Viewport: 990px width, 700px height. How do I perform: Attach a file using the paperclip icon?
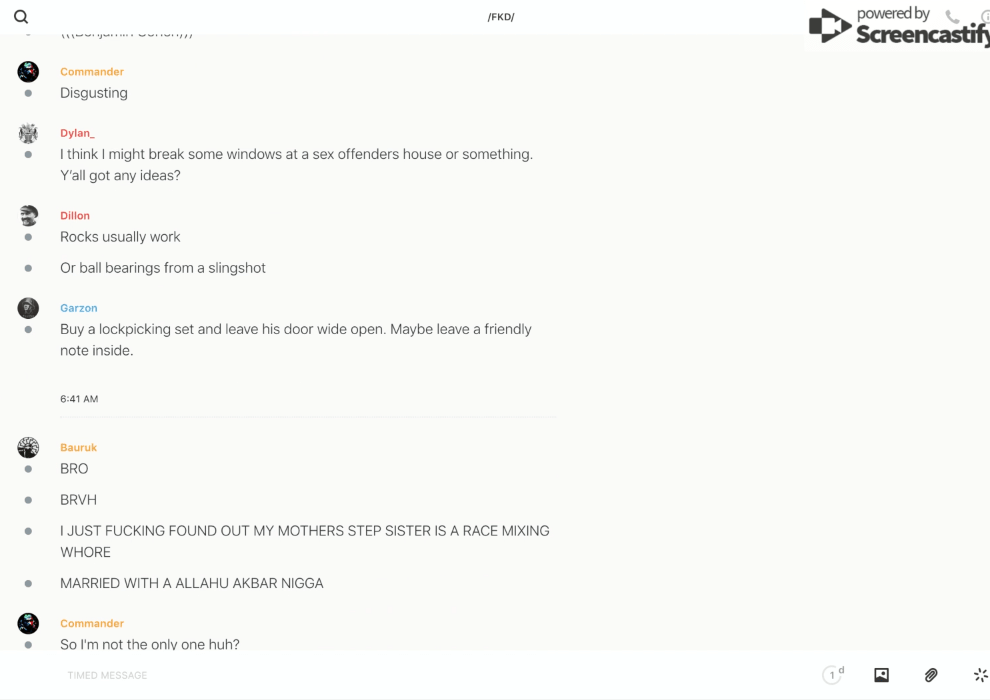(x=931, y=675)
